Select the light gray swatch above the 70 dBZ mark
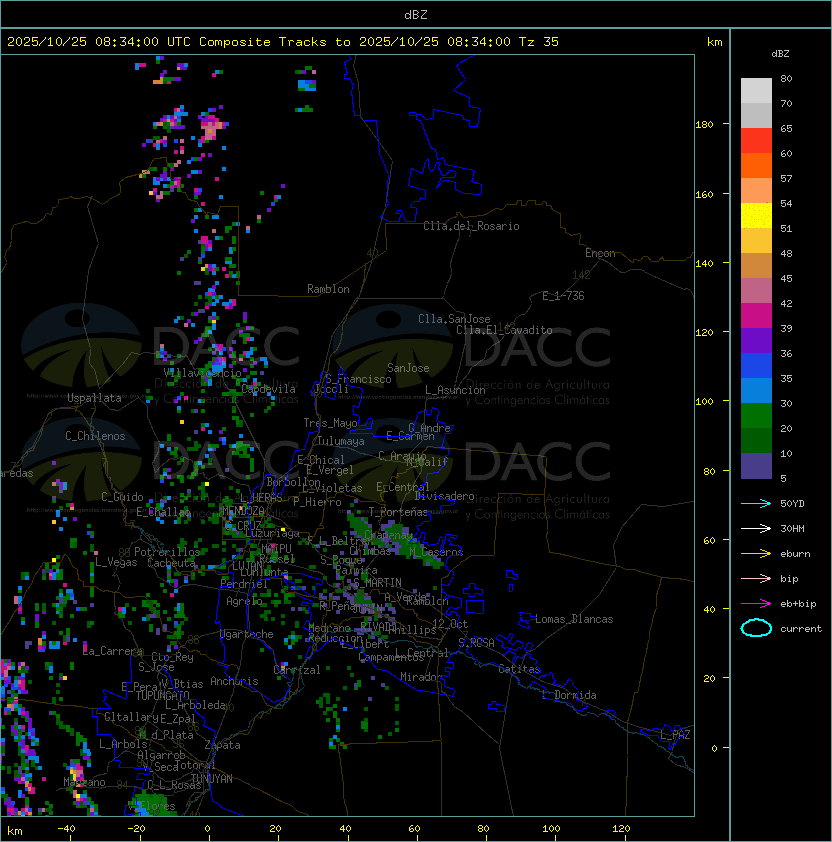832x842 pixels. coord(756,90)
